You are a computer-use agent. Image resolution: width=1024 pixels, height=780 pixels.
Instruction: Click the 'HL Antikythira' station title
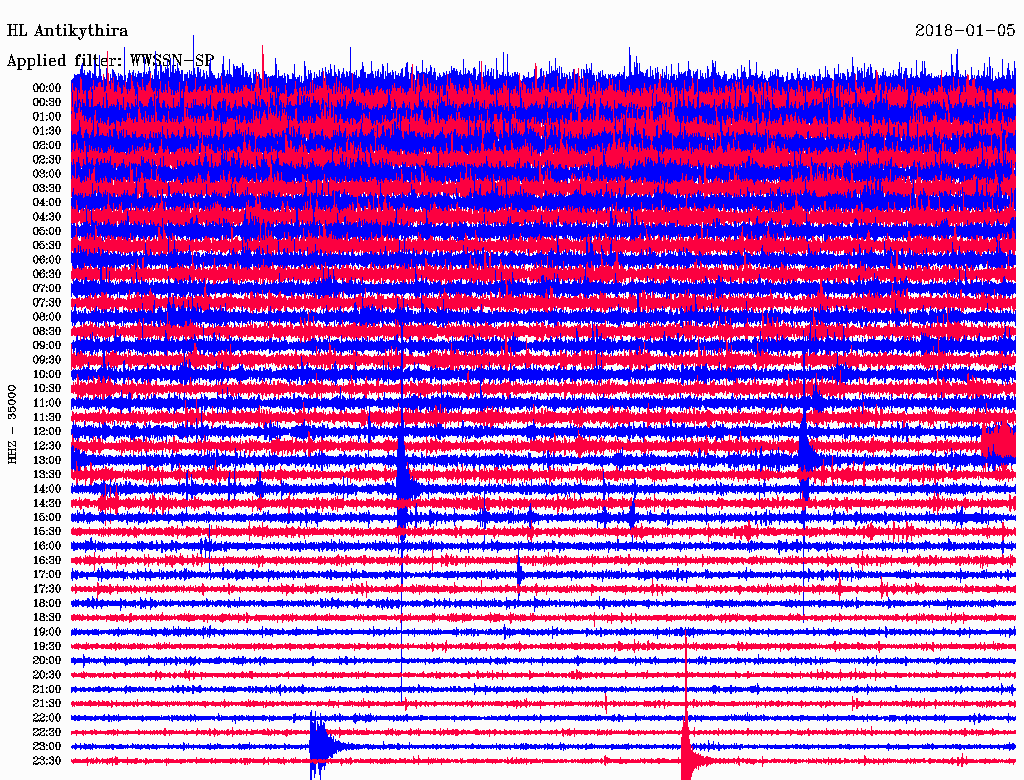(67, 31)
